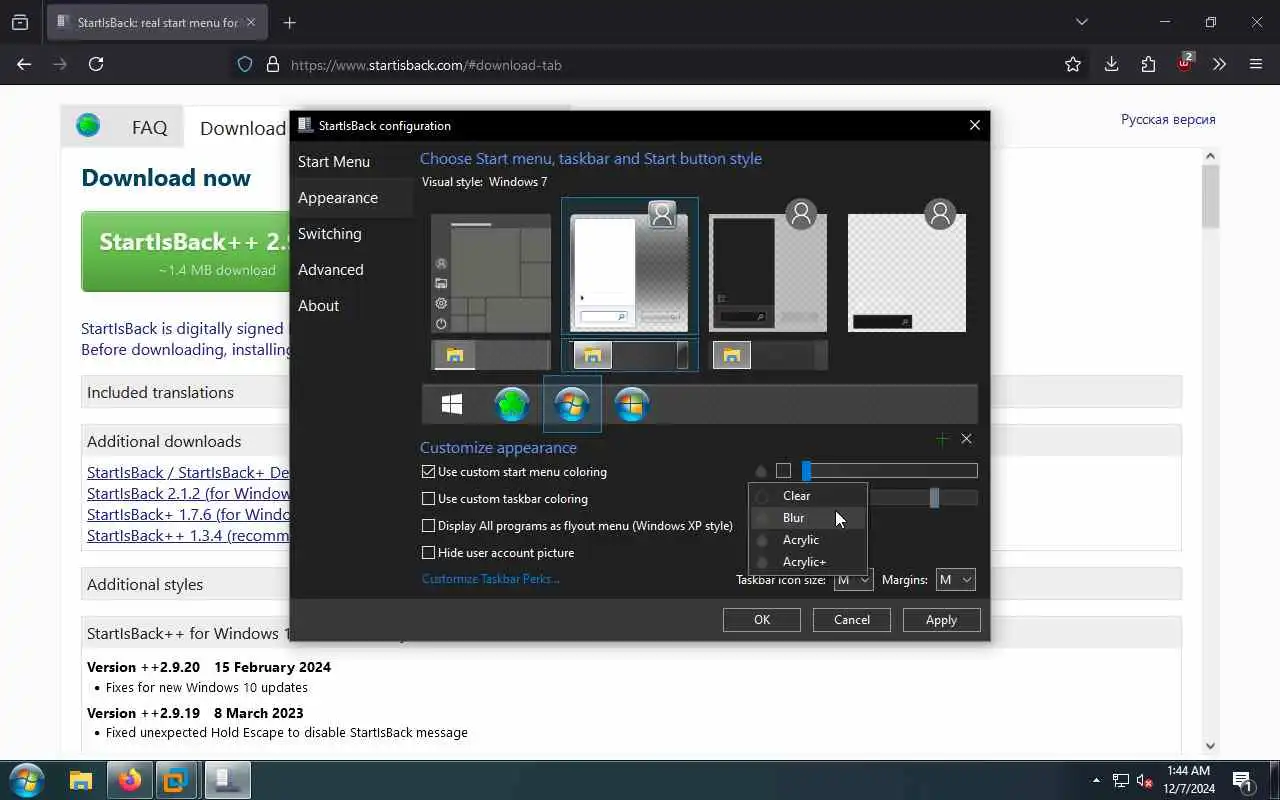Open the Start Menu settings section
Viewport: 1280px width, 800px height.
pos(352,161)
